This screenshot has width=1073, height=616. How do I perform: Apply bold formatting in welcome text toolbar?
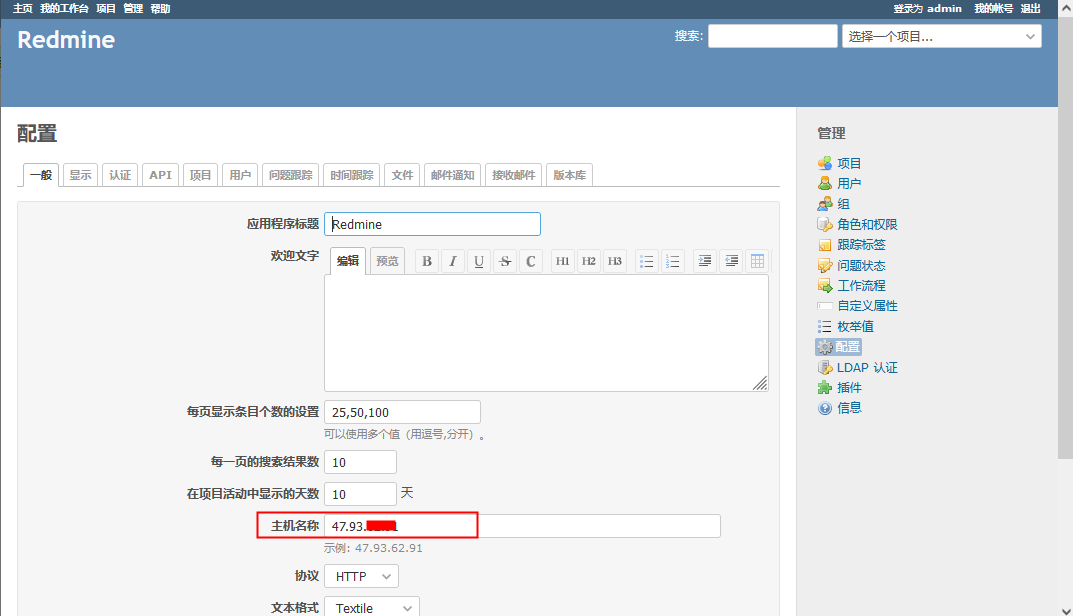[427, 261]
